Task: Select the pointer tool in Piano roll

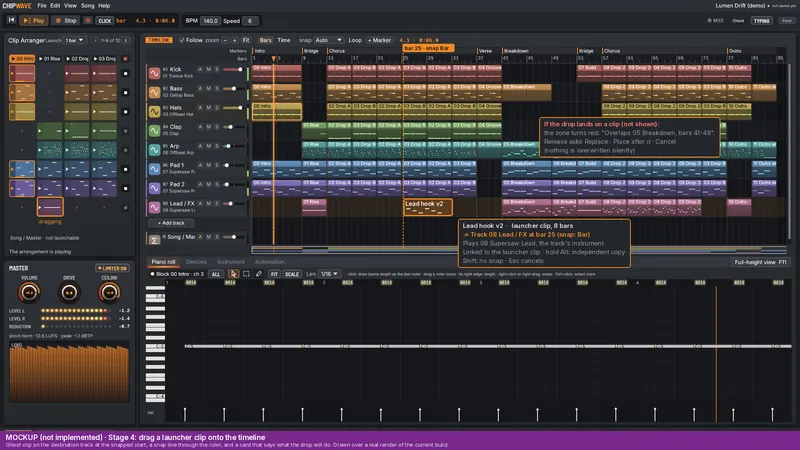Action: (x=233, y=274)
